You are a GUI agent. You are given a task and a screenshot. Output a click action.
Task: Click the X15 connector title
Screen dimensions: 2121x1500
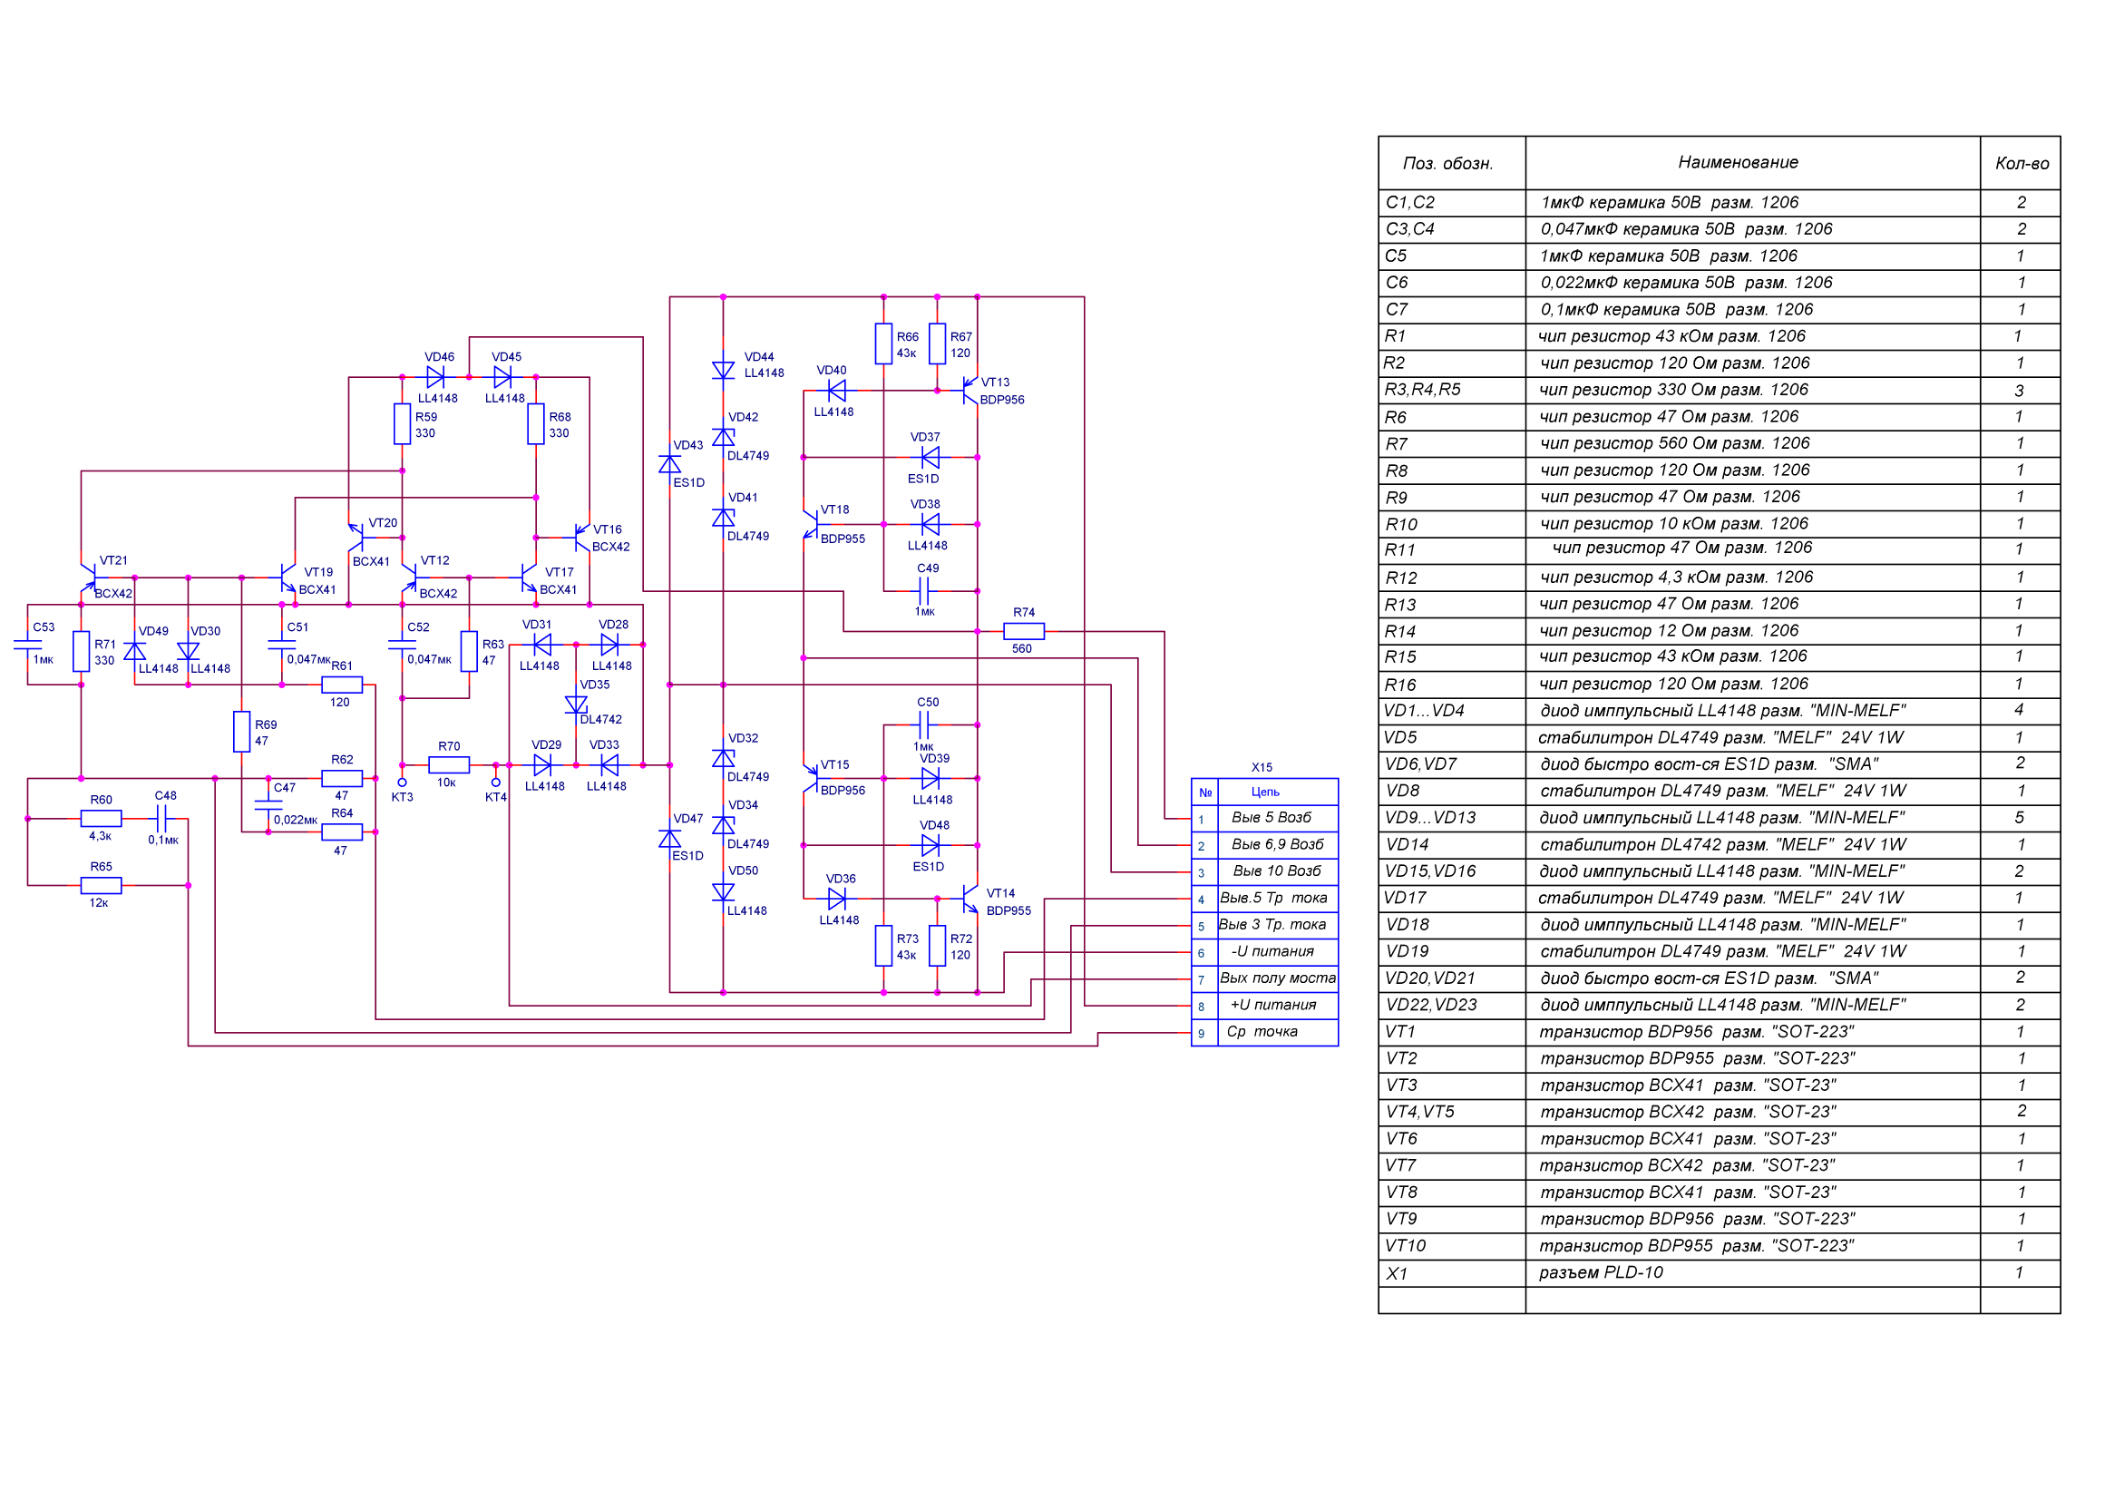point(1262,768)
